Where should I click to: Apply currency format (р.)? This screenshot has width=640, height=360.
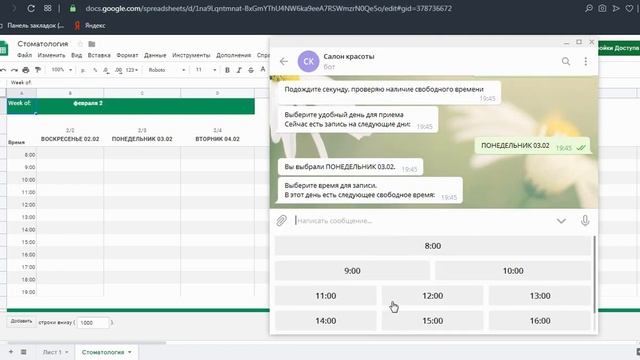click(83, 70)
